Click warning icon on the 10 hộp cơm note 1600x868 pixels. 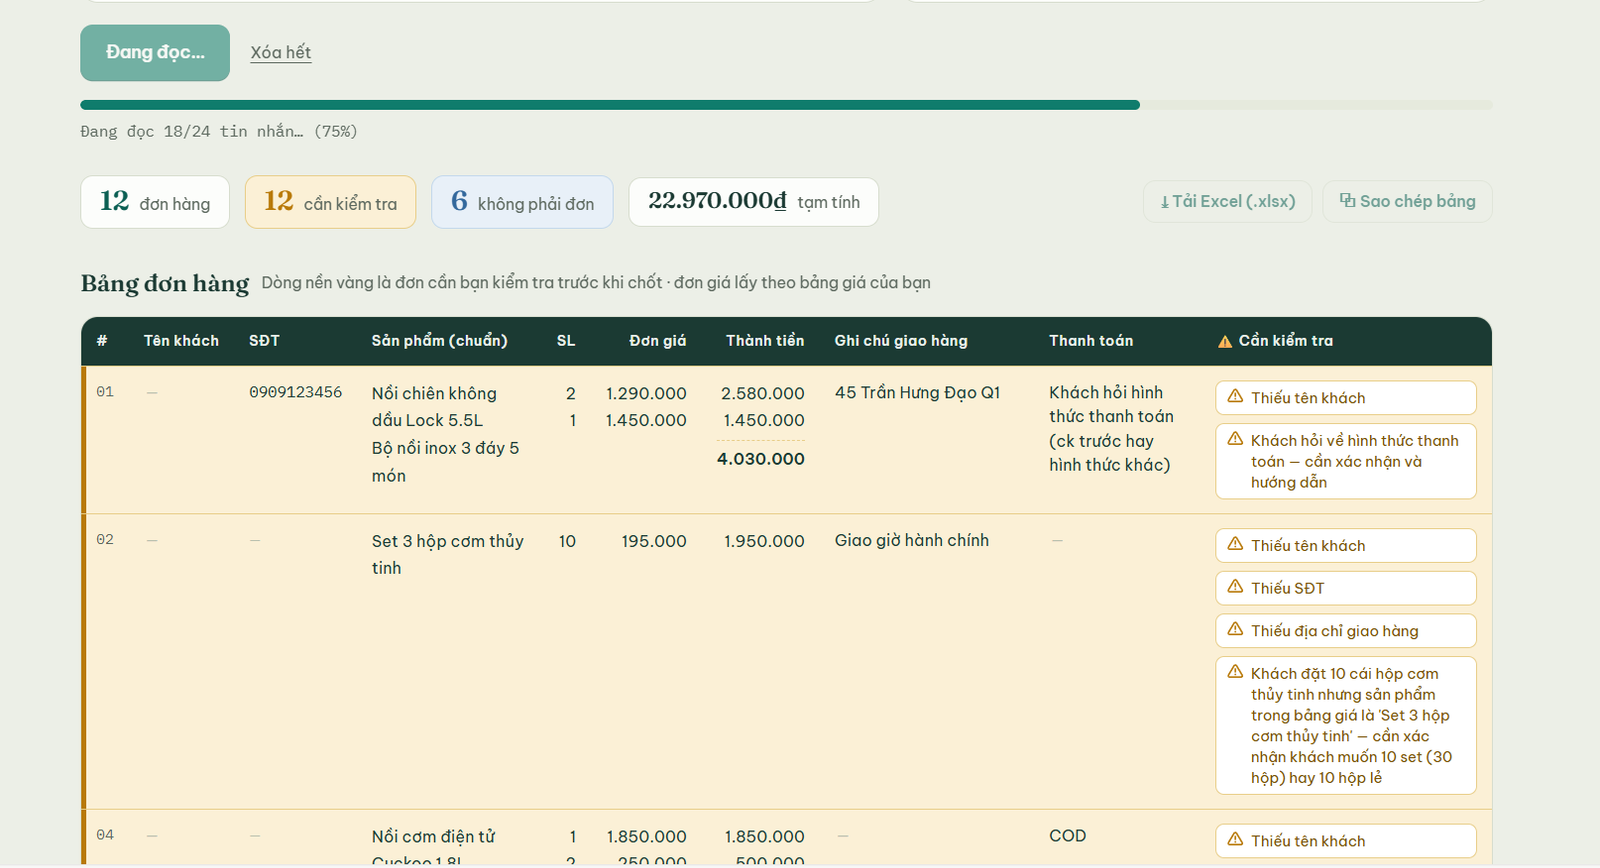[x=1236, y=673]
